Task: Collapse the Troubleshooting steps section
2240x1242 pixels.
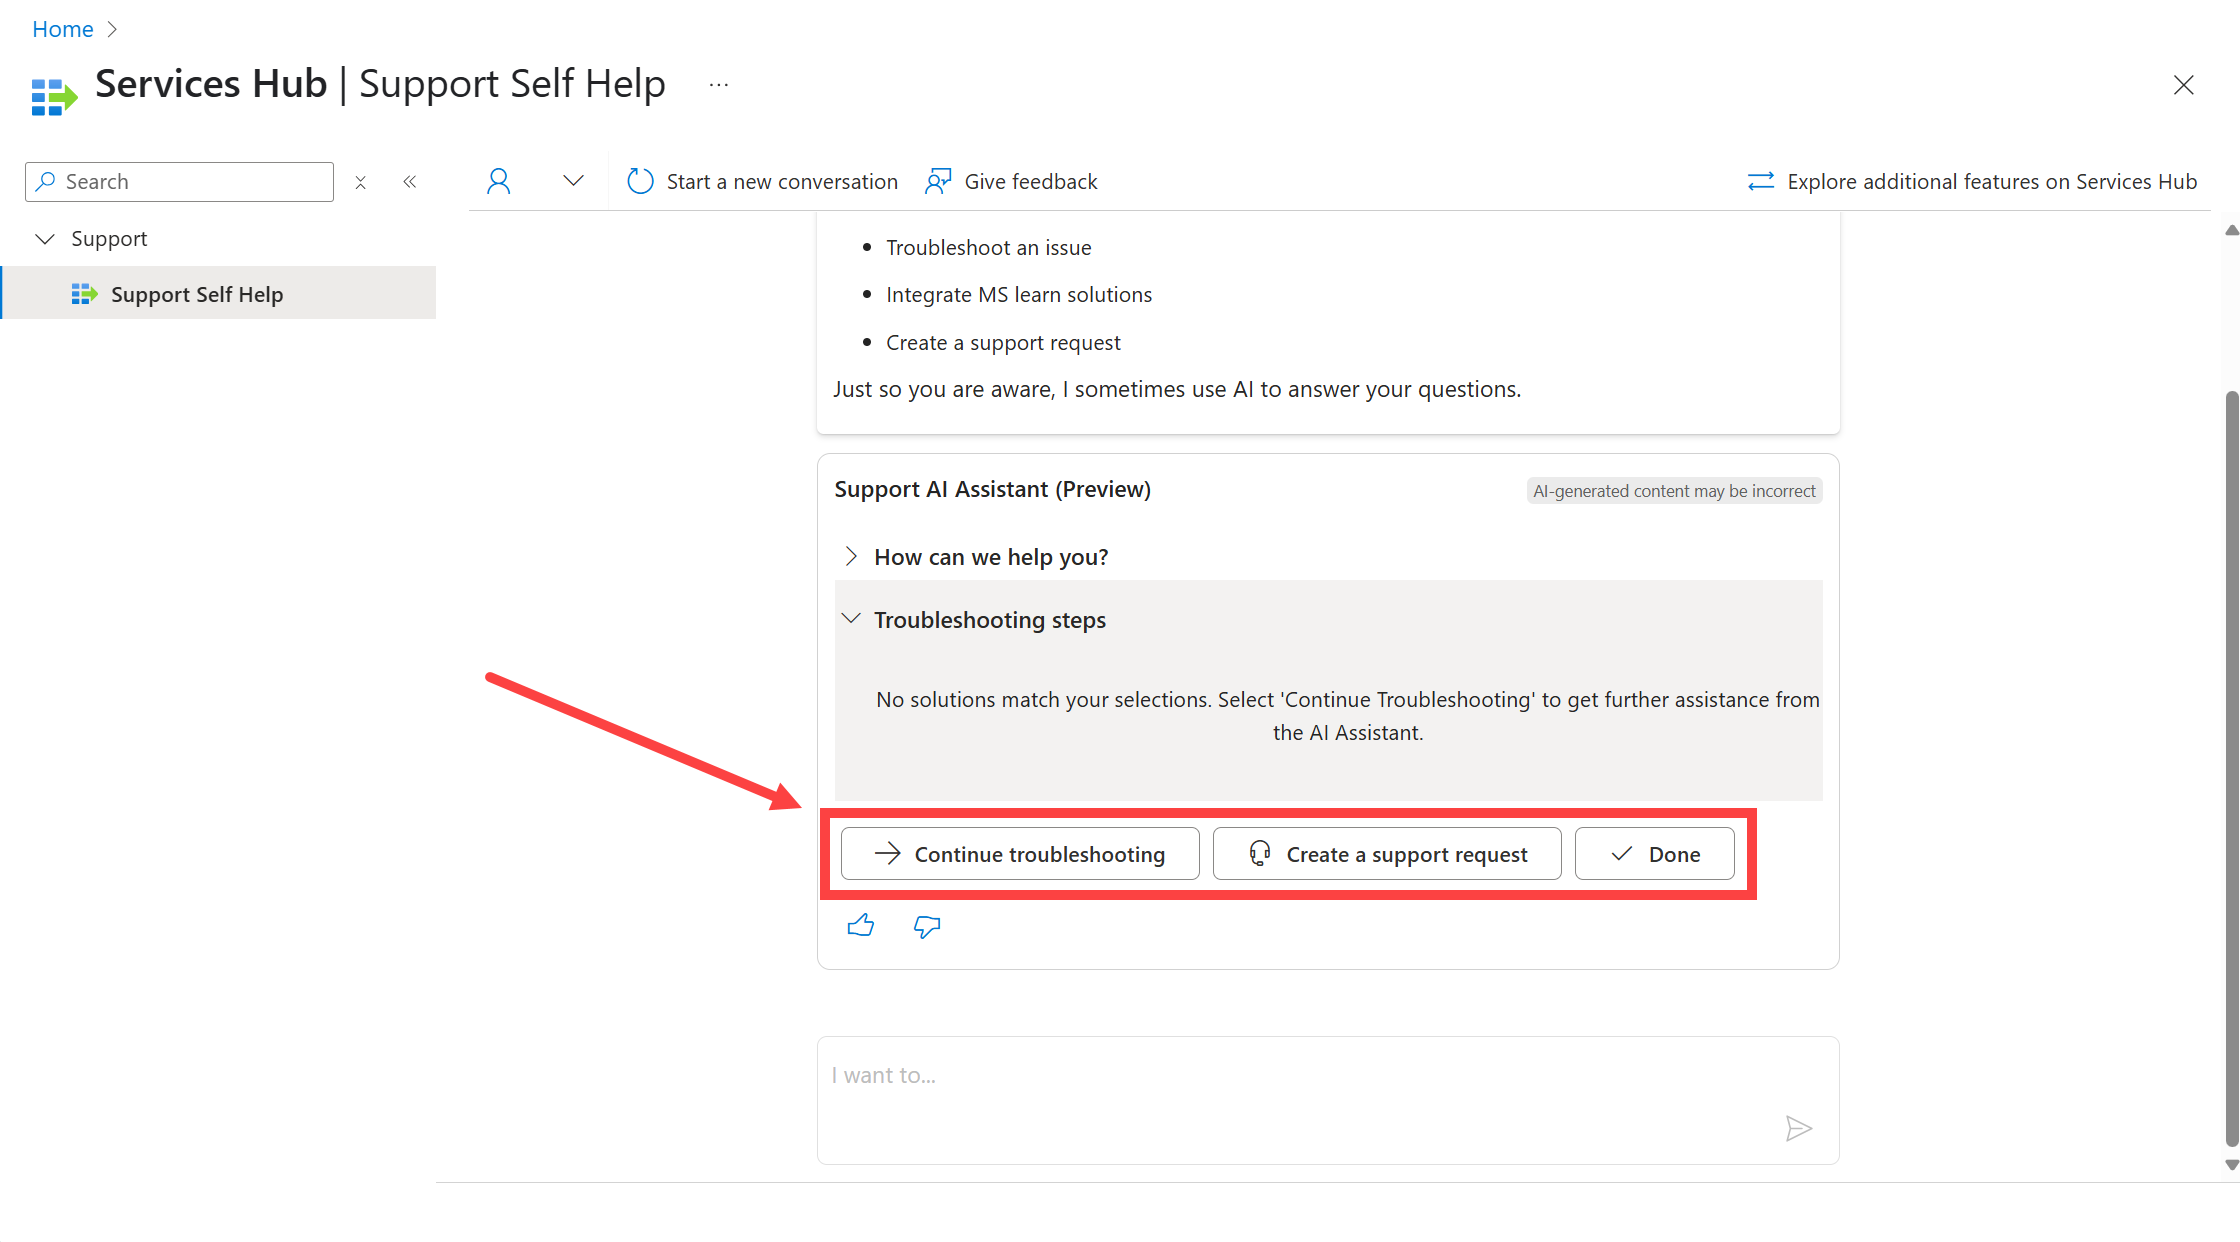Action: click(x=850, y=619)
